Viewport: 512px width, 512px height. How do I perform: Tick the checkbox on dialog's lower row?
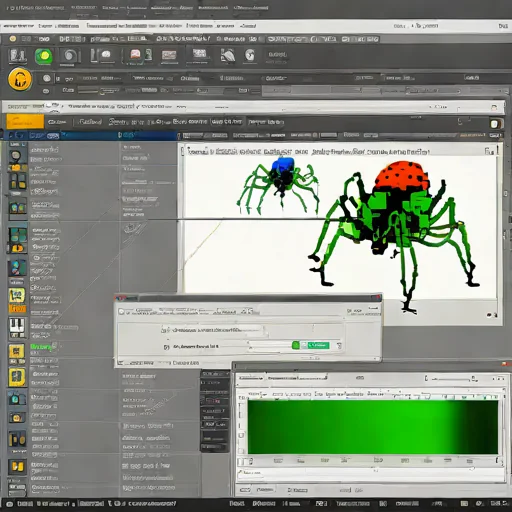(x=166, y=347)
